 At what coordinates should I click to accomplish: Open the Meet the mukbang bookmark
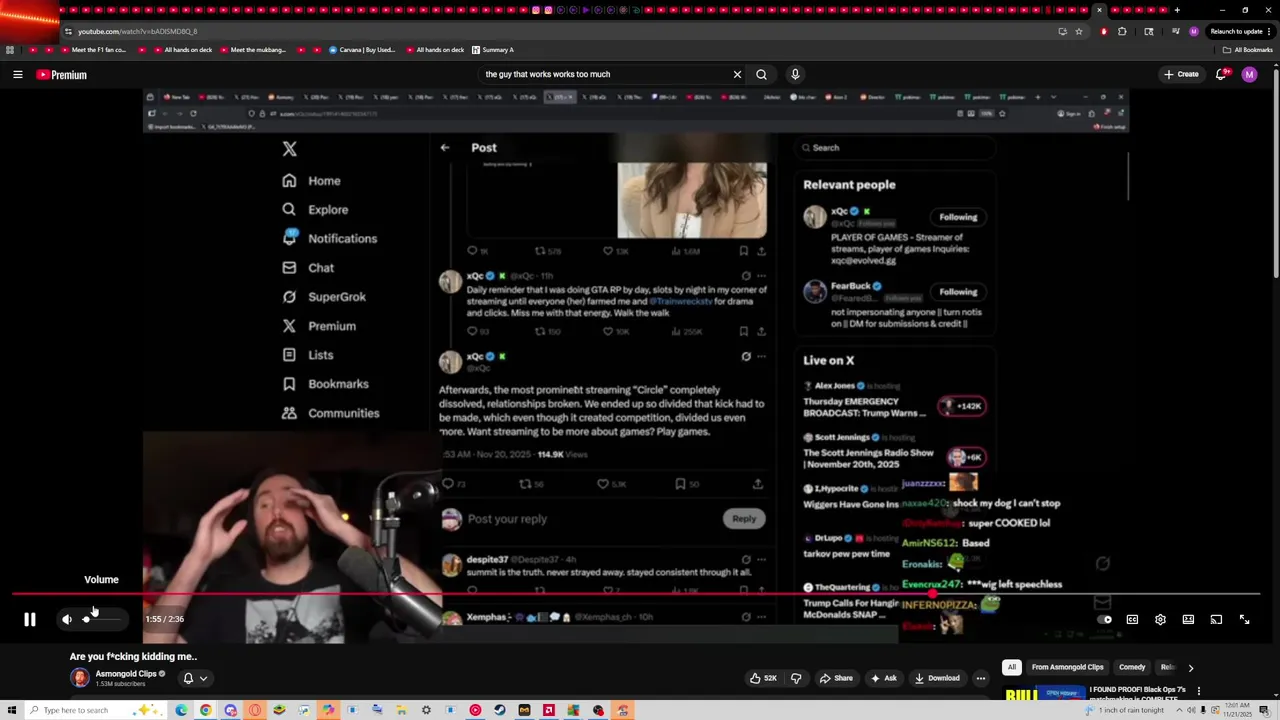(x=251, y=50)
